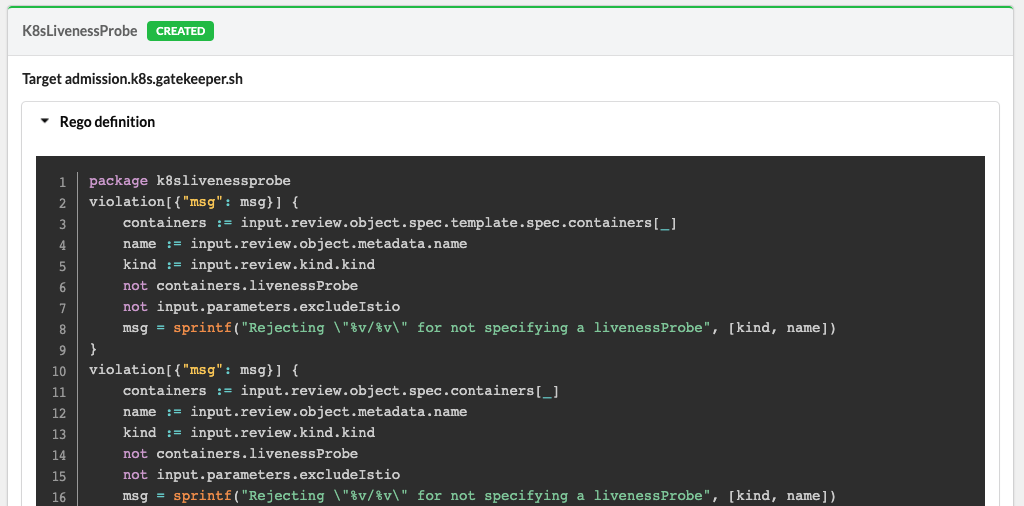Click line number 16 in the gutter
1024x506 pixels.
point(59,497)
